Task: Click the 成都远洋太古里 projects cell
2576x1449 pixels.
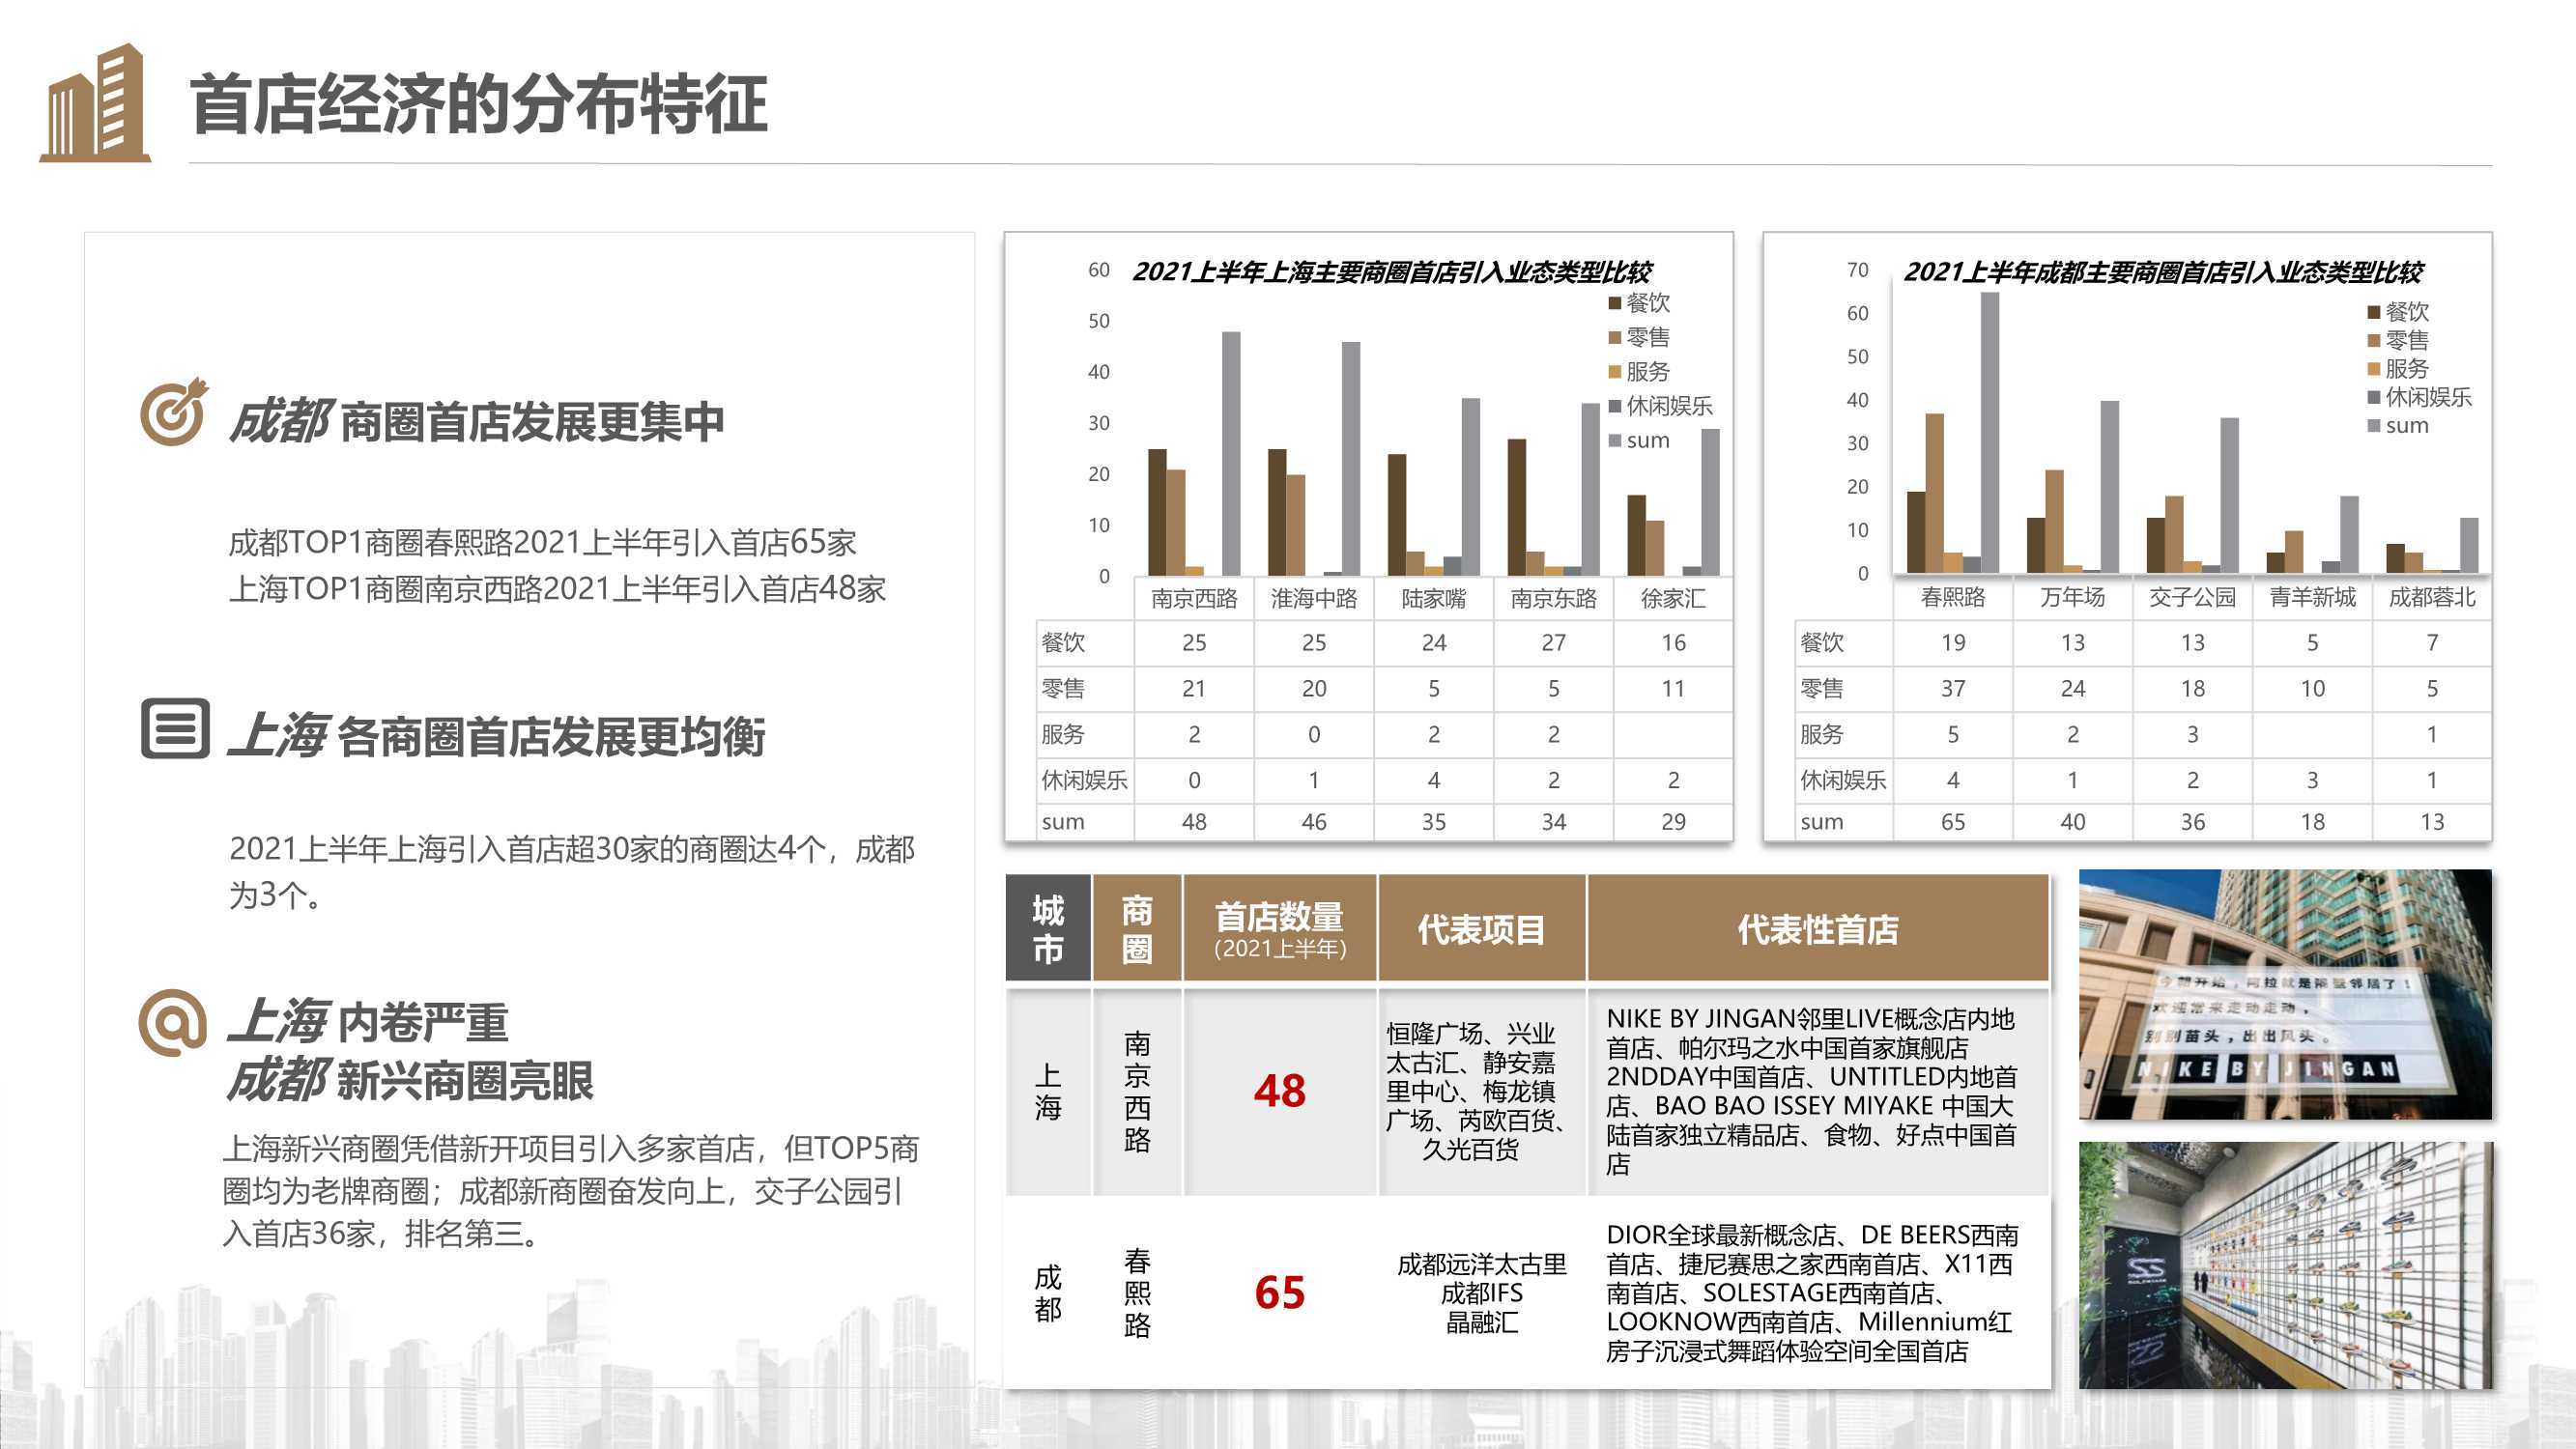Action: [1481, 1293]
